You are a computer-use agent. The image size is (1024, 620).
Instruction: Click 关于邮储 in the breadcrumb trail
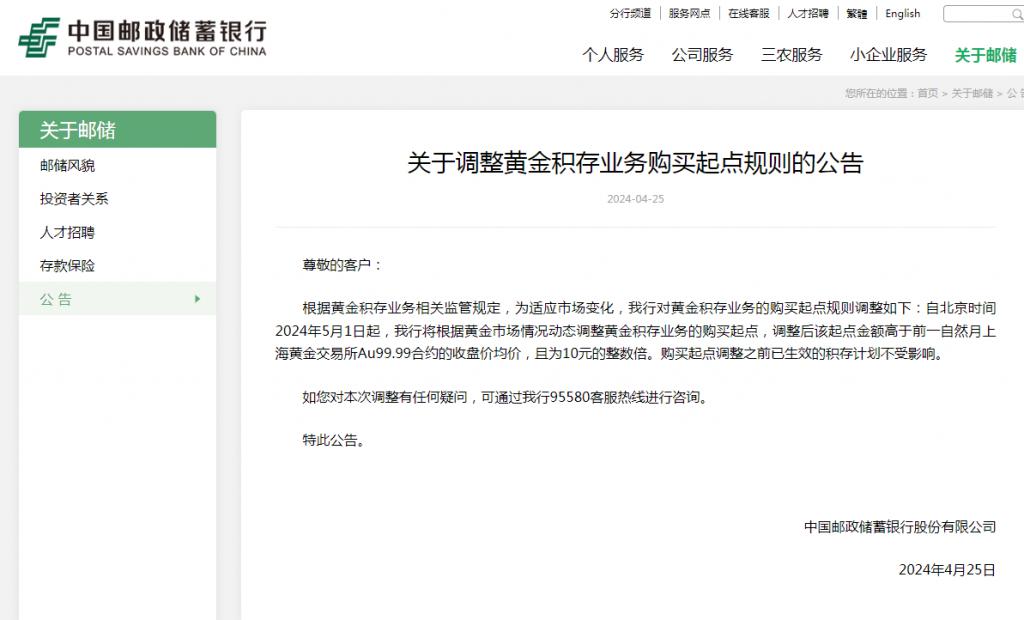[x=972, y=93]
